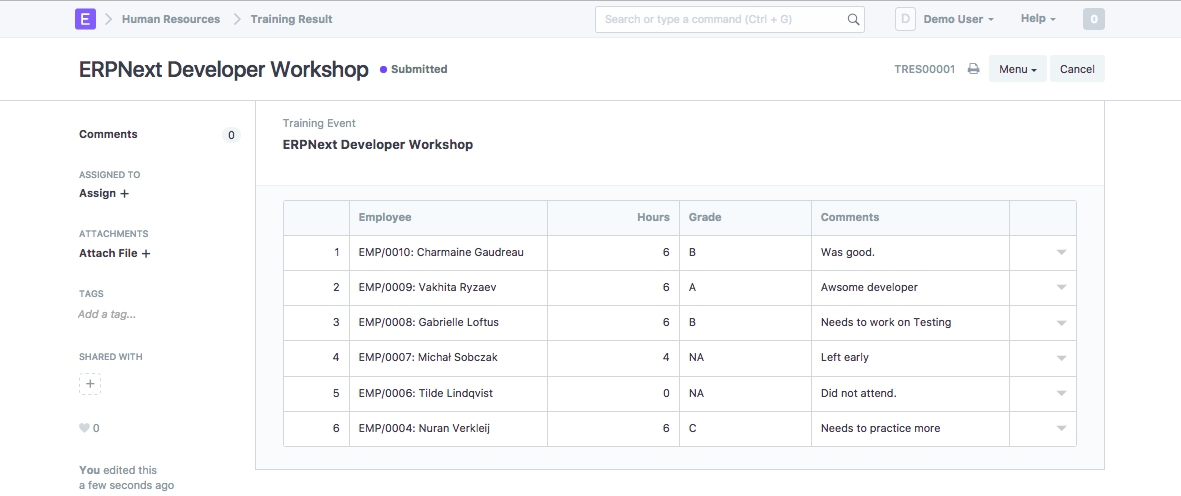
Task: Print the training result document
Action: [973, 69]
